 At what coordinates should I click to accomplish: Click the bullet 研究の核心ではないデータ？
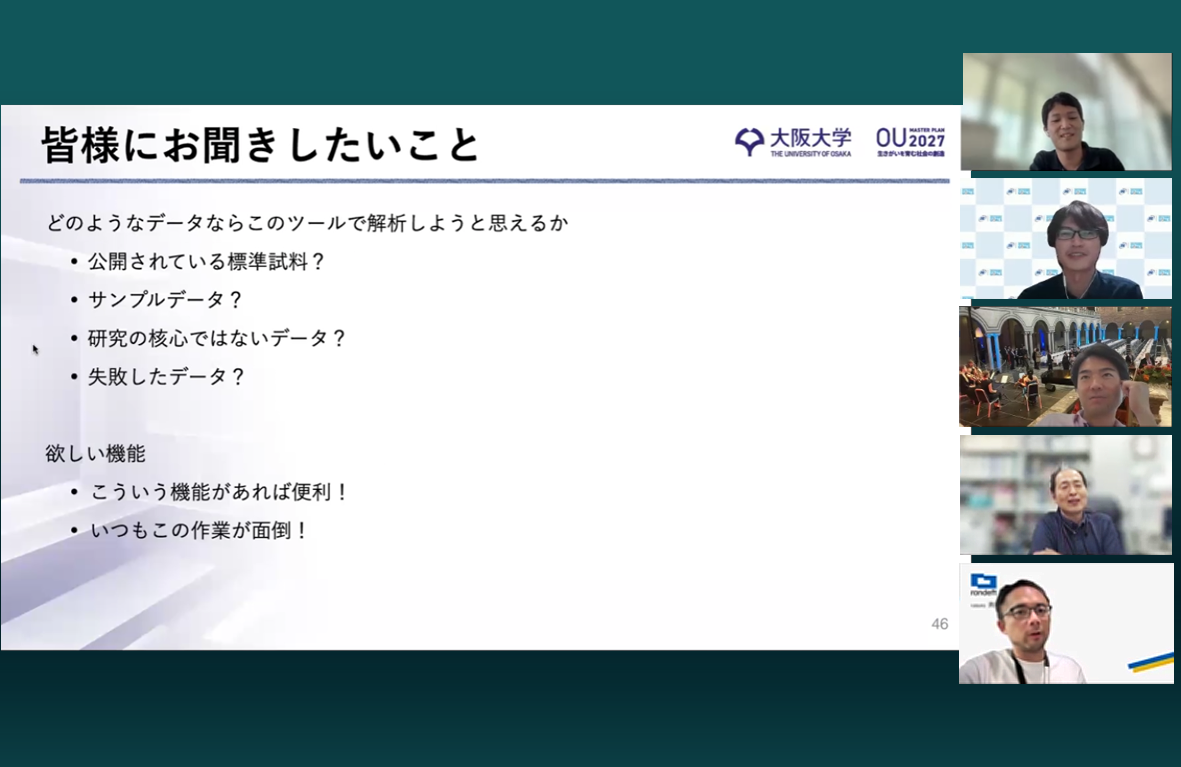click(217, 338)
